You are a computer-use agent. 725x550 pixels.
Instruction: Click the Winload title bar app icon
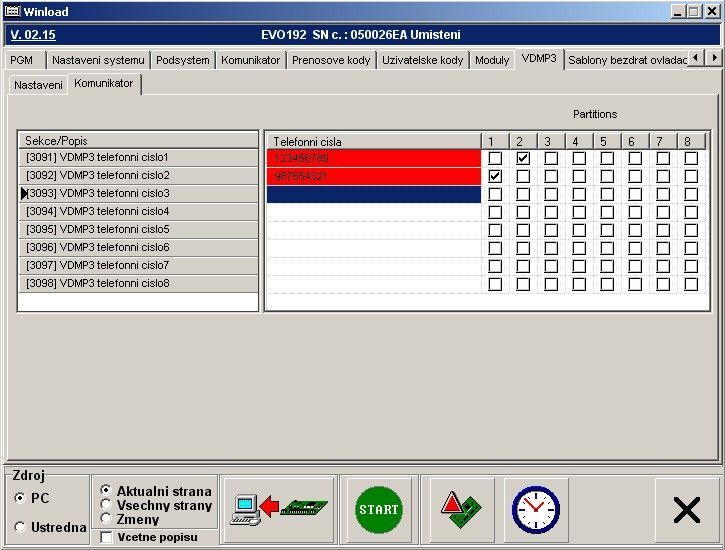click(10, 11)
